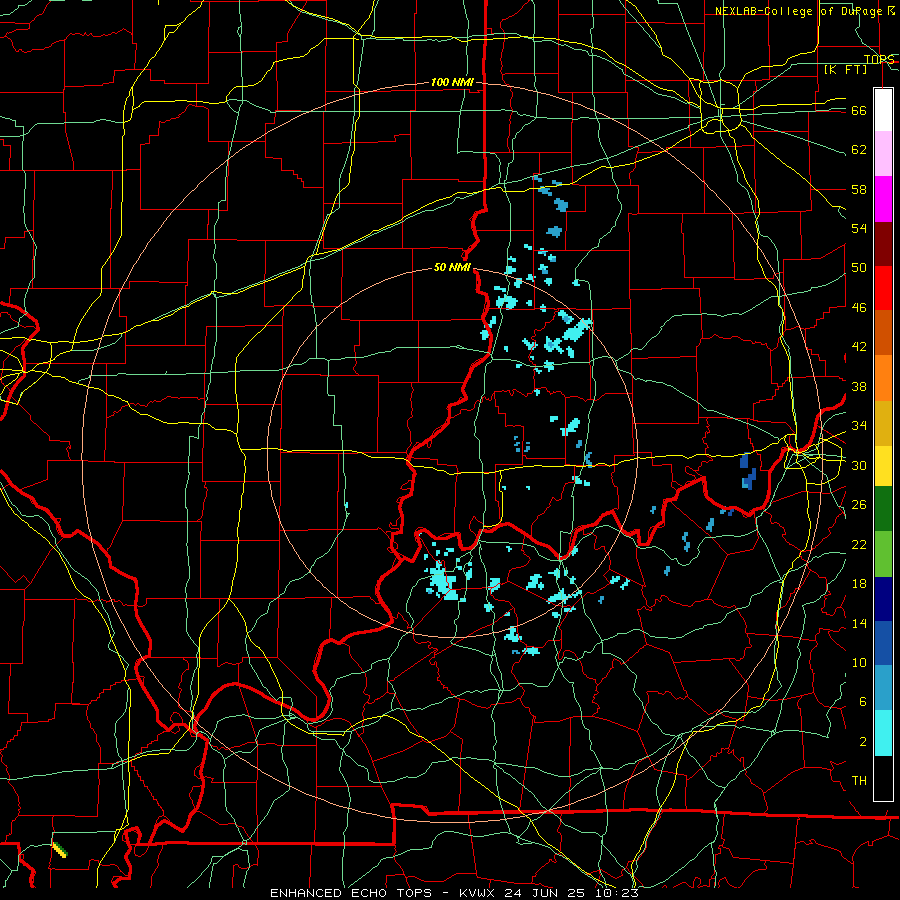Click the "58" legend value
The height and width of the screenshot is (900, 900).
tap(859, 189)
